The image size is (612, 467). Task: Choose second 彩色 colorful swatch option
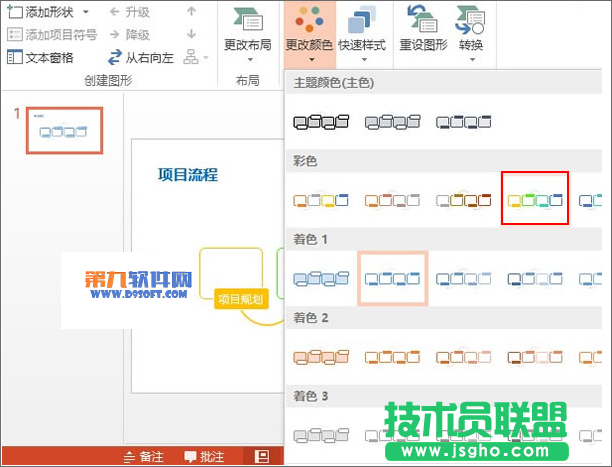coord(392,200)
